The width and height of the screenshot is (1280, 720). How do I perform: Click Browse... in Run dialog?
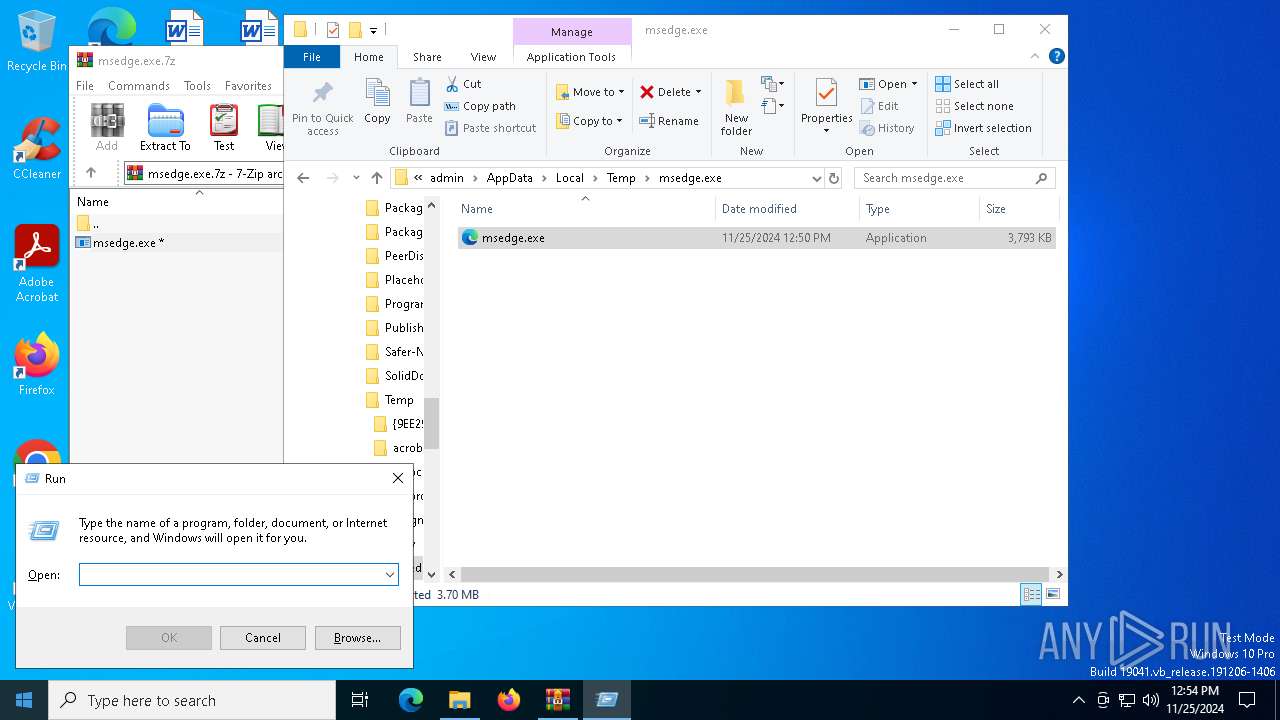click(x=357, y=637)
